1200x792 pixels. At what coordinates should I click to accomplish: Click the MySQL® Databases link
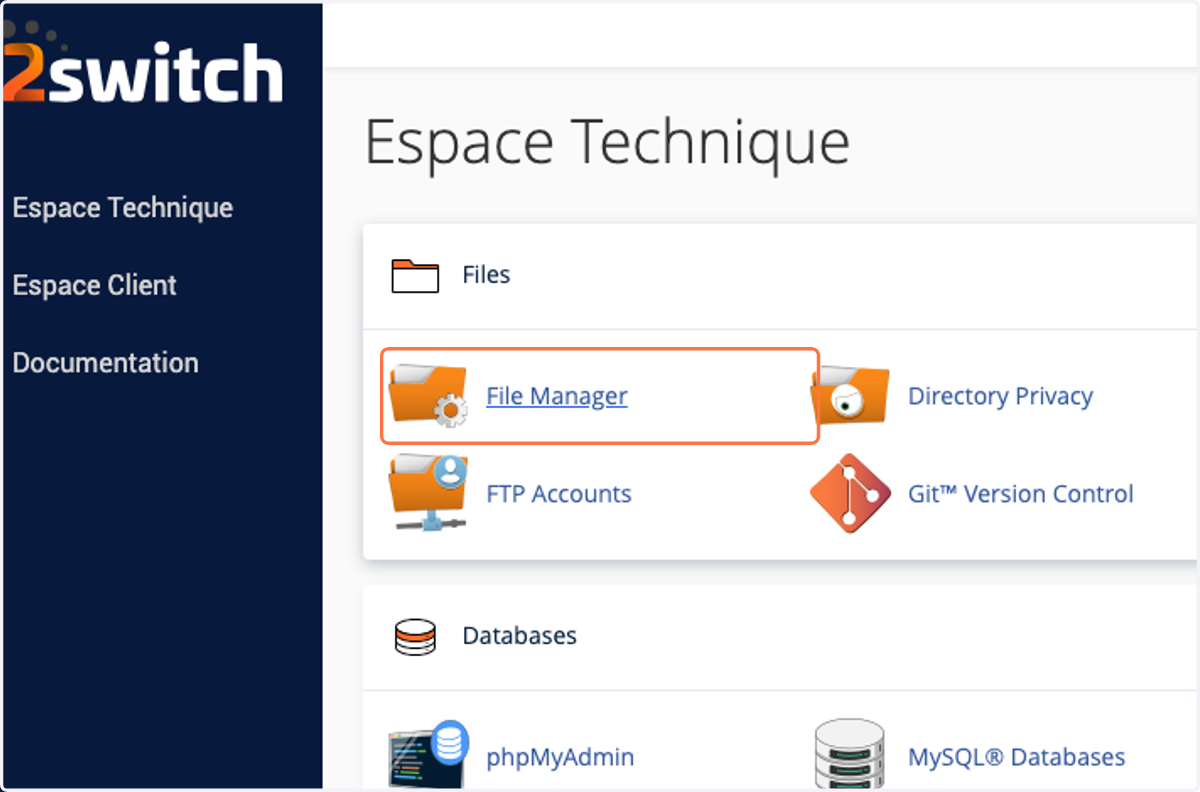coord(1017,757)
